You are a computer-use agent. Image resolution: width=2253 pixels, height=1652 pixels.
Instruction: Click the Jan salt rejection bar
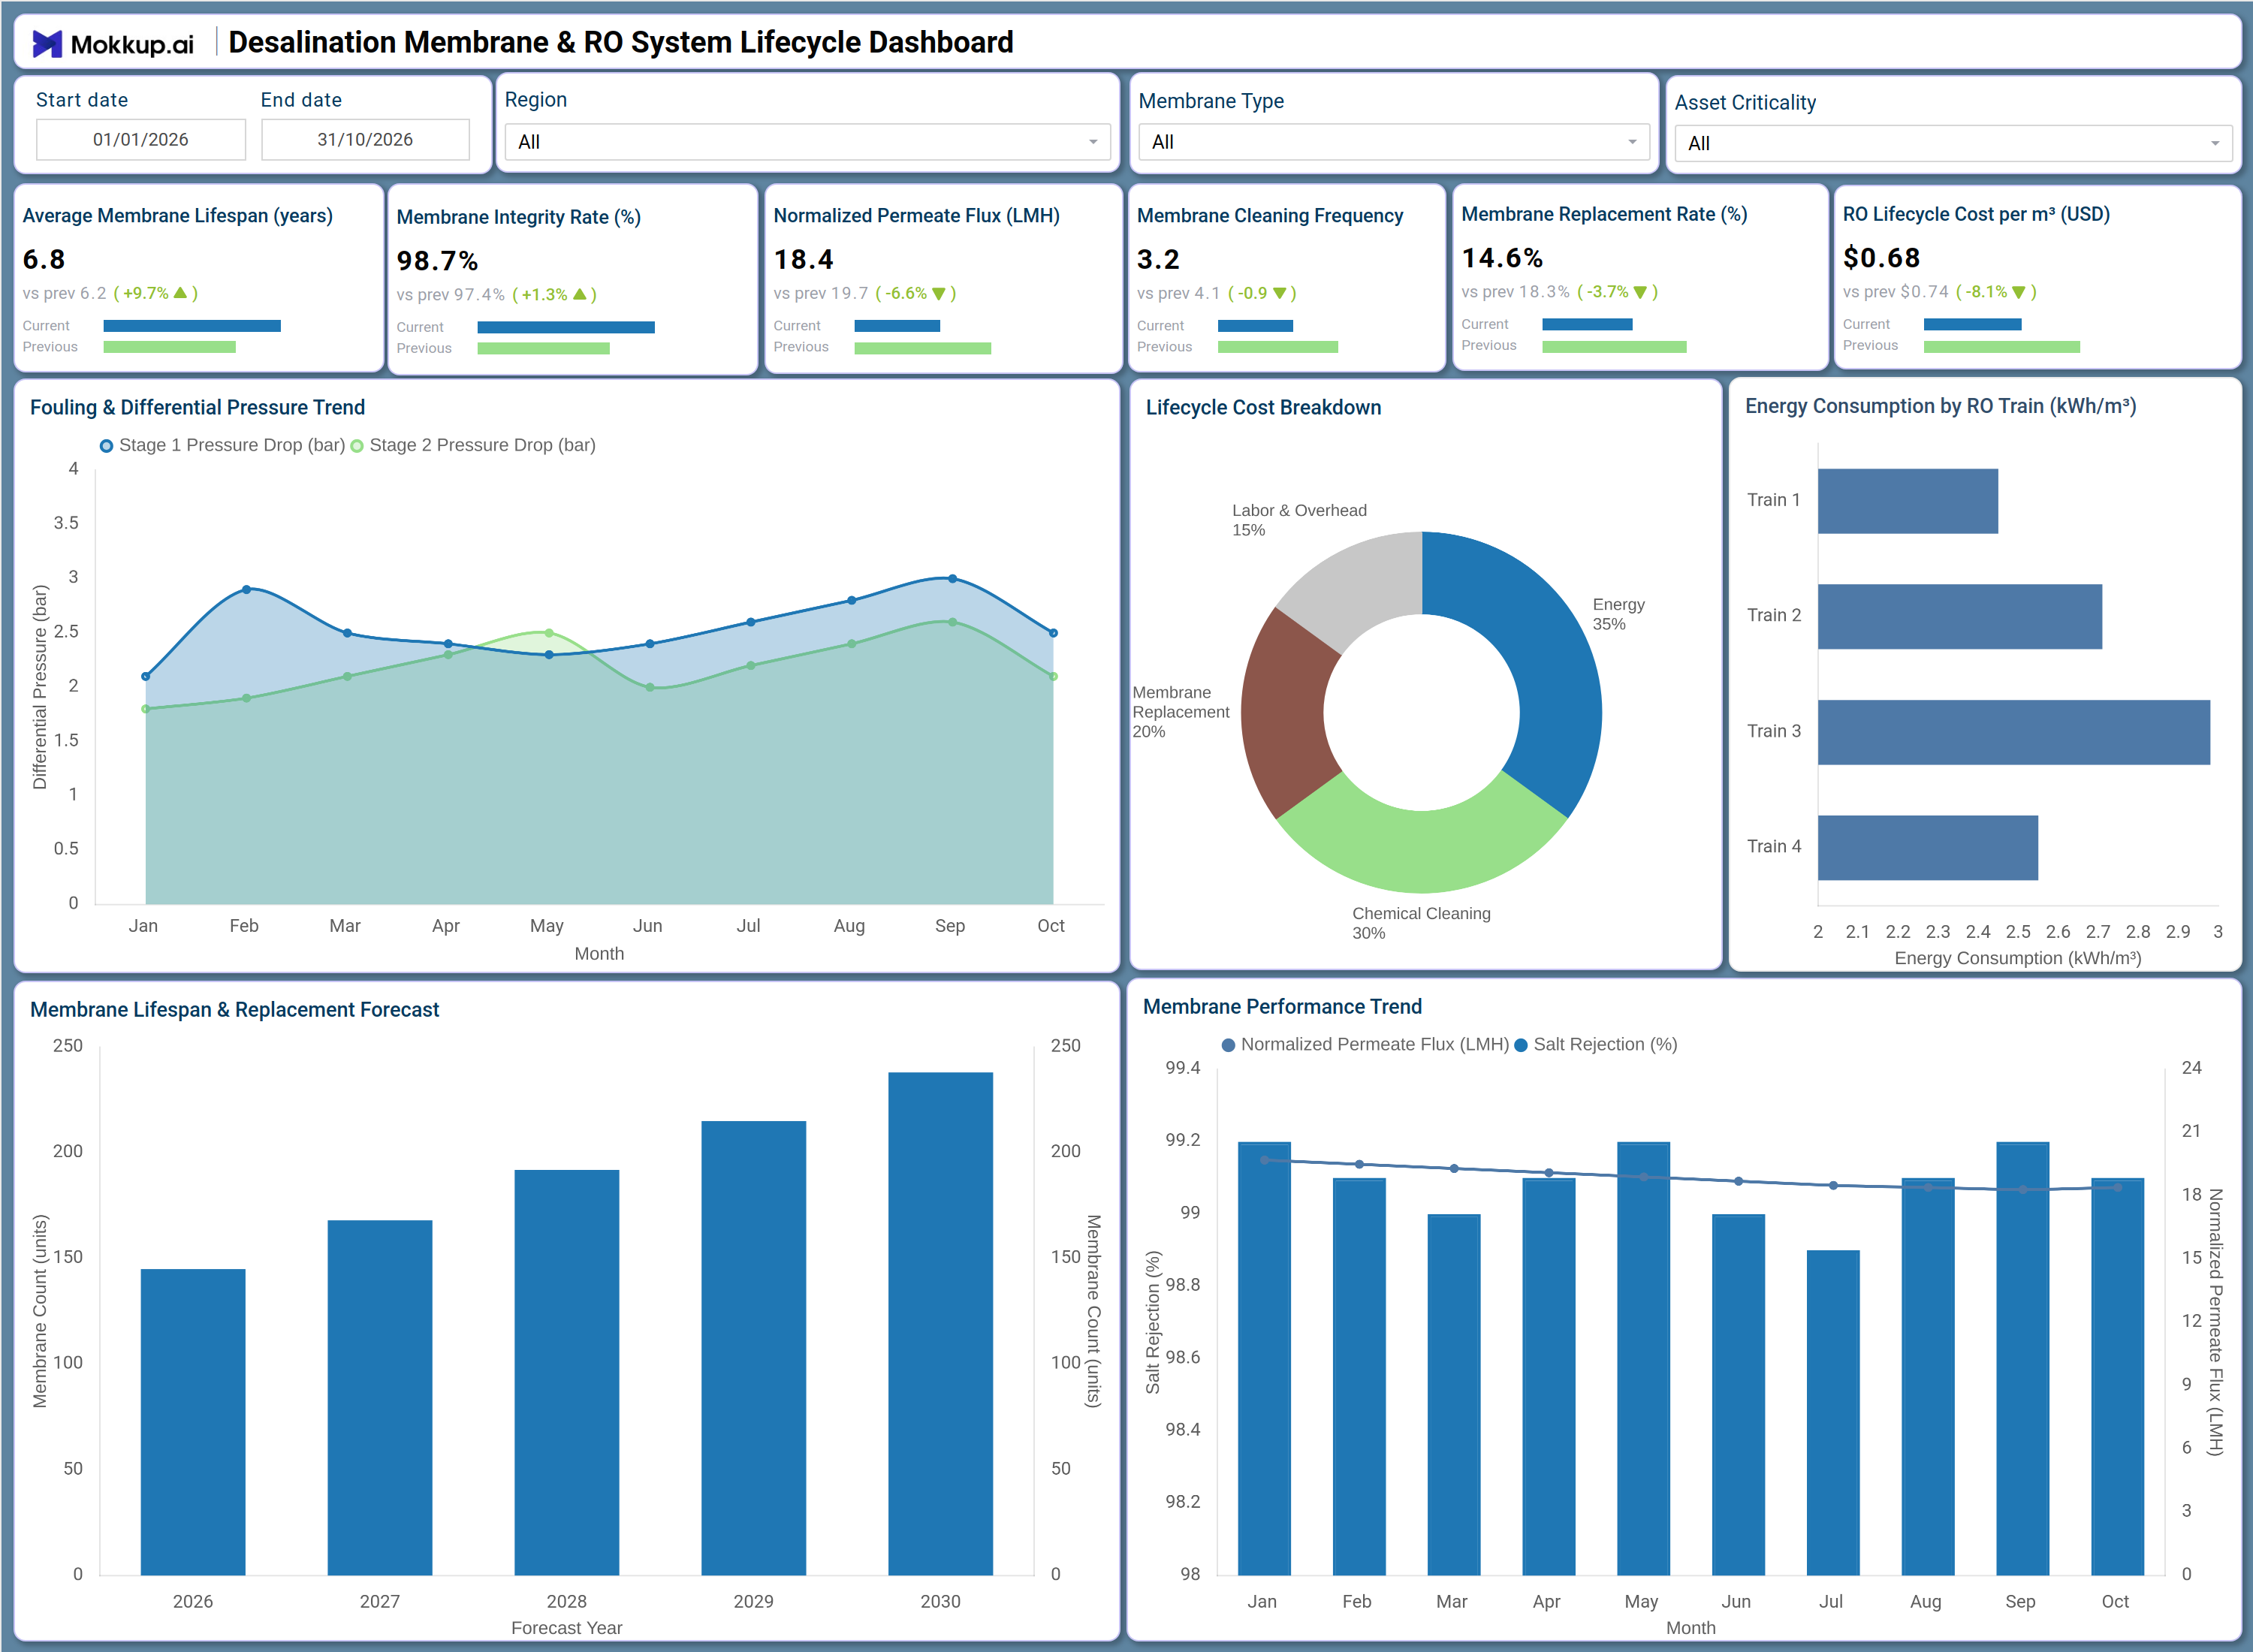coord(1264,1358)
